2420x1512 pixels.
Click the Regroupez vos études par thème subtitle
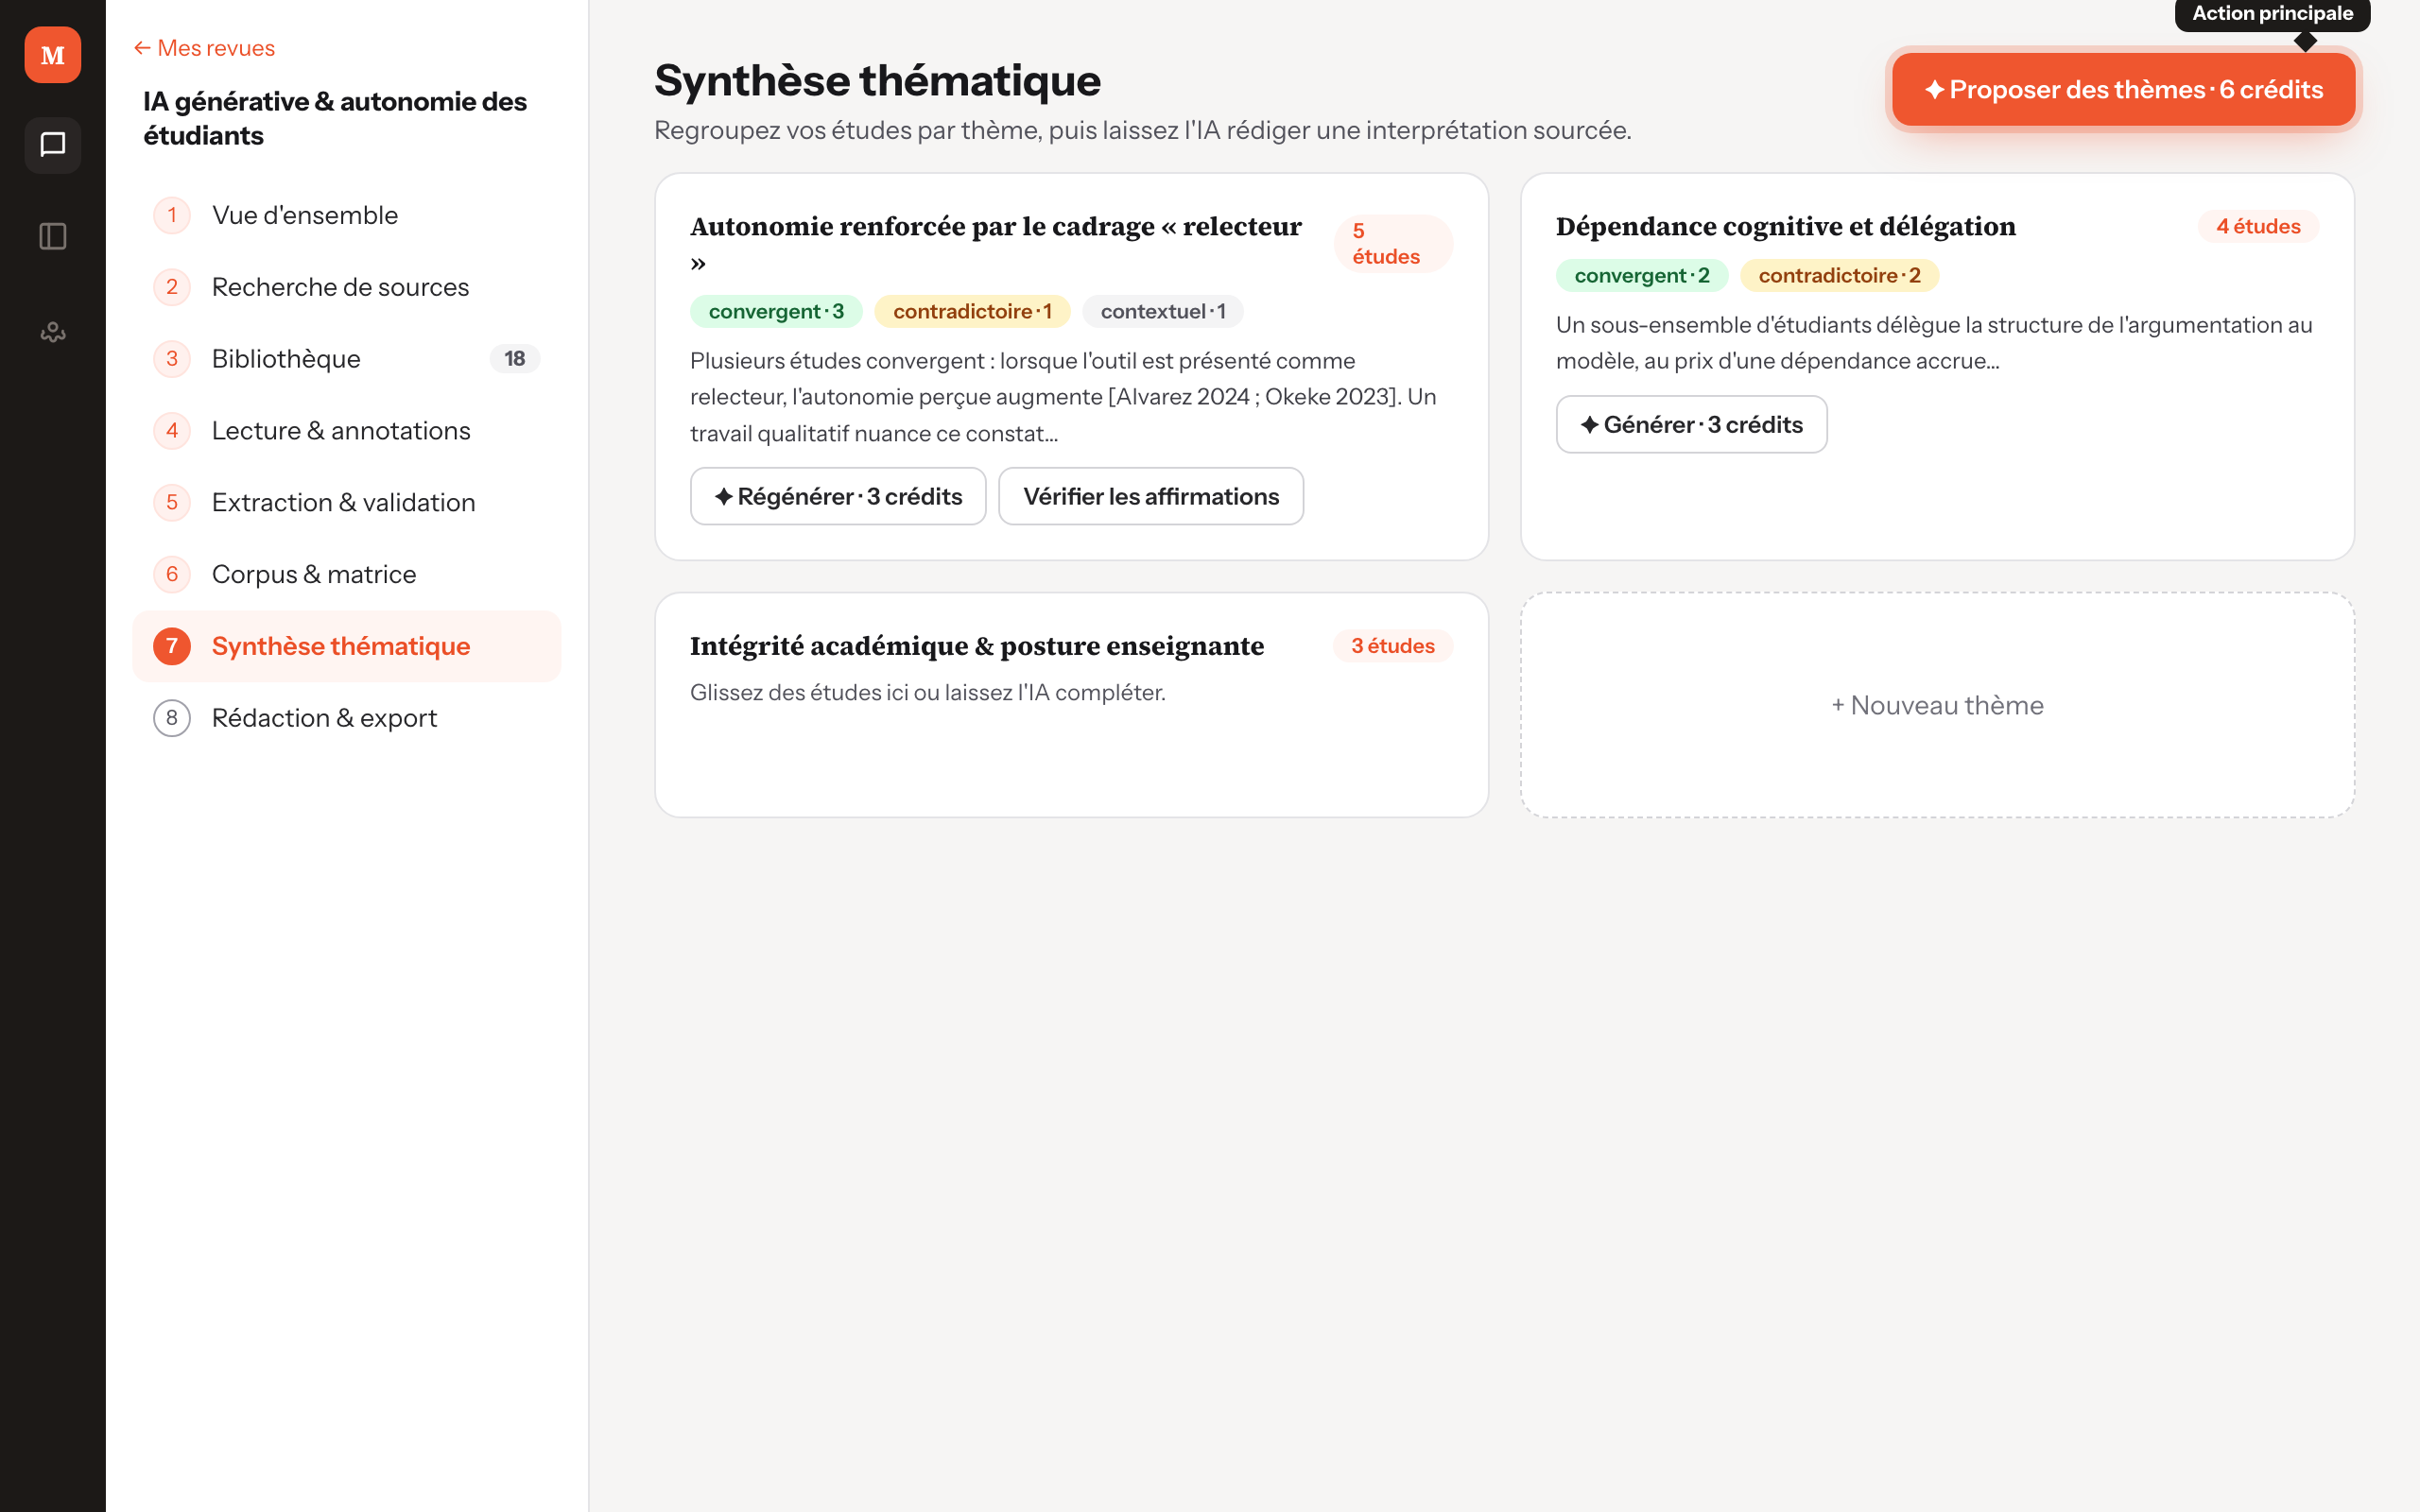[x=1143, y=131]
